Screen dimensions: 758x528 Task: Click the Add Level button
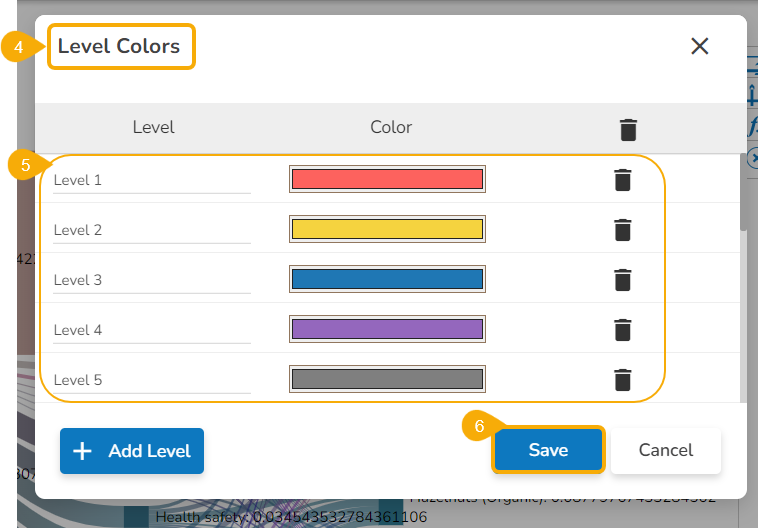click(132, 451)
